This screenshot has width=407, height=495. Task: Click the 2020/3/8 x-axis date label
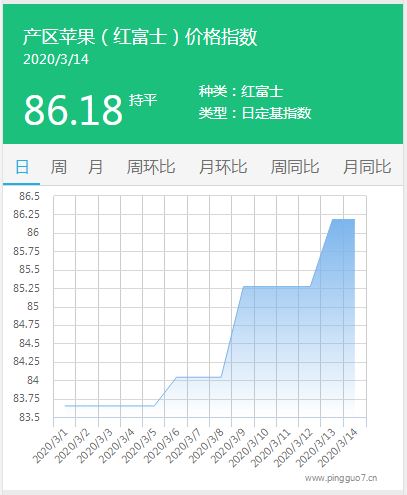tap(206, 446)
